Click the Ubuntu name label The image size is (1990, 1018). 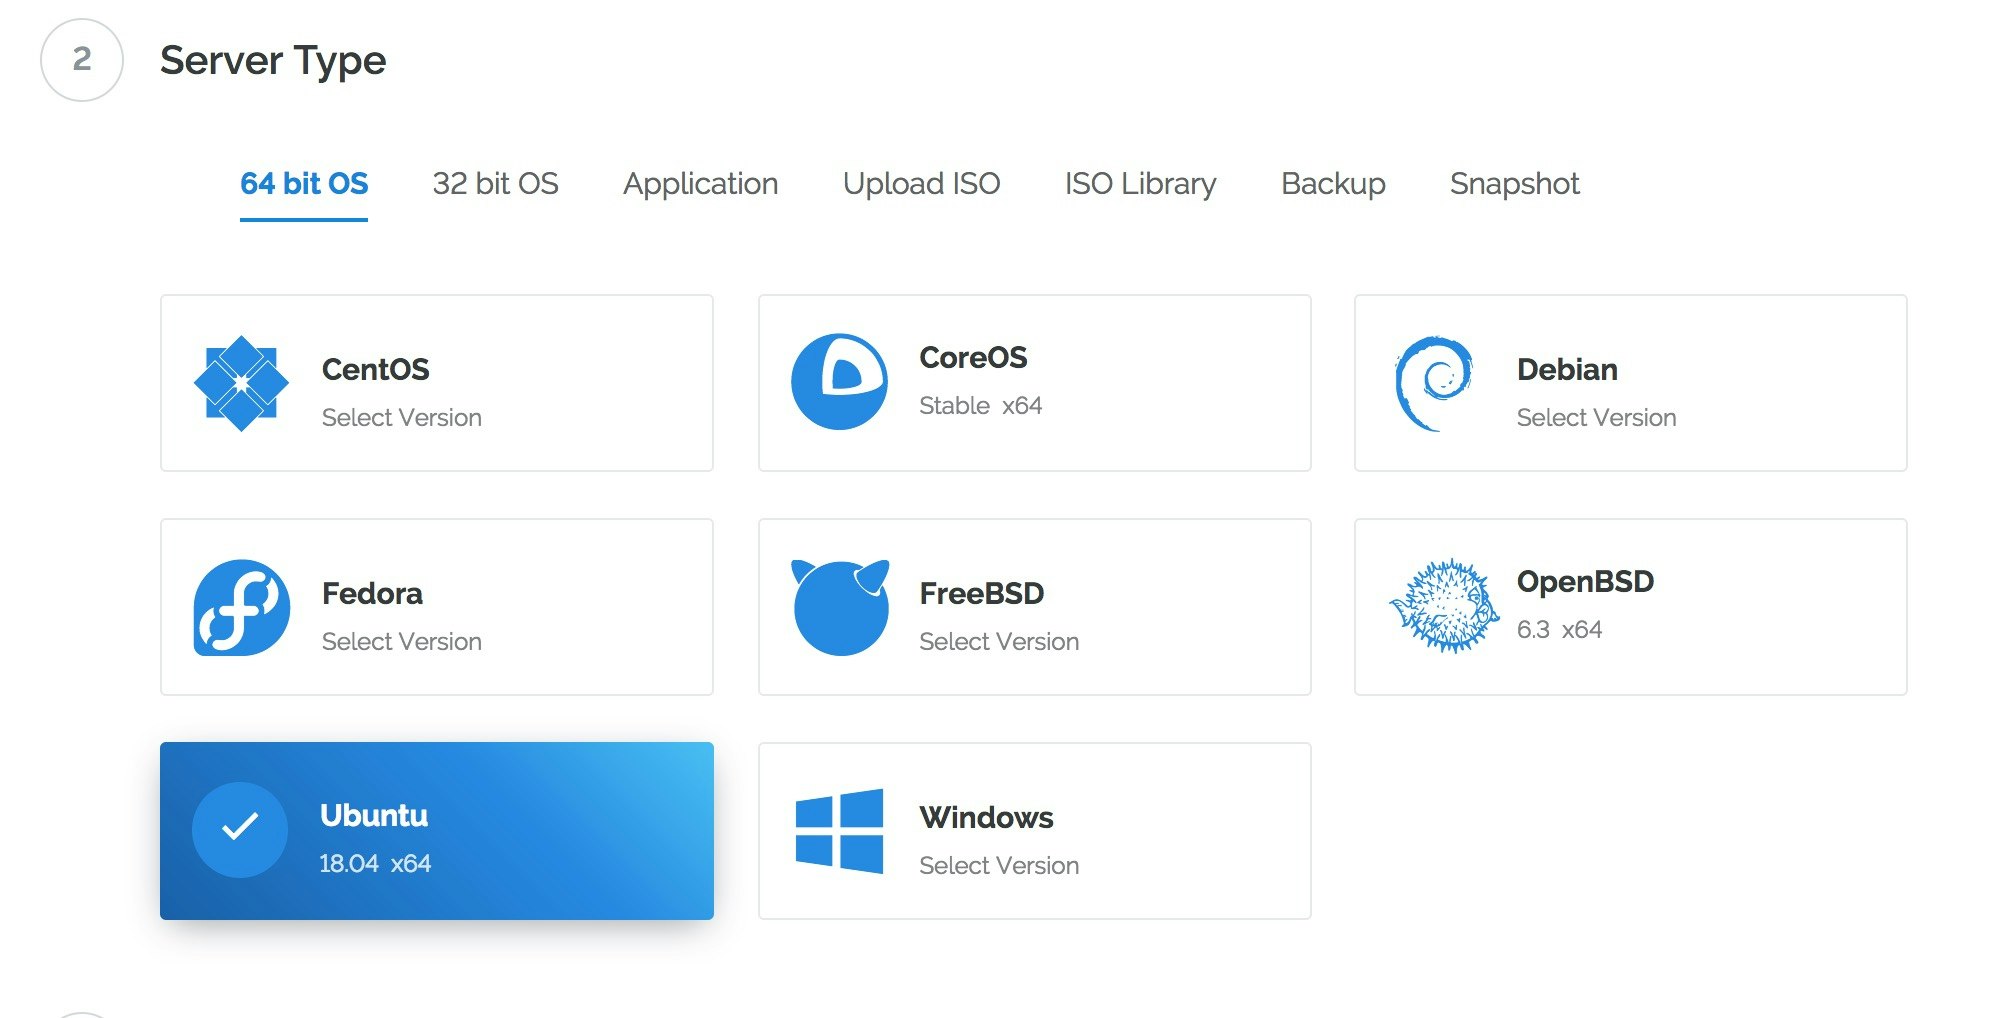tap(374, 815)
